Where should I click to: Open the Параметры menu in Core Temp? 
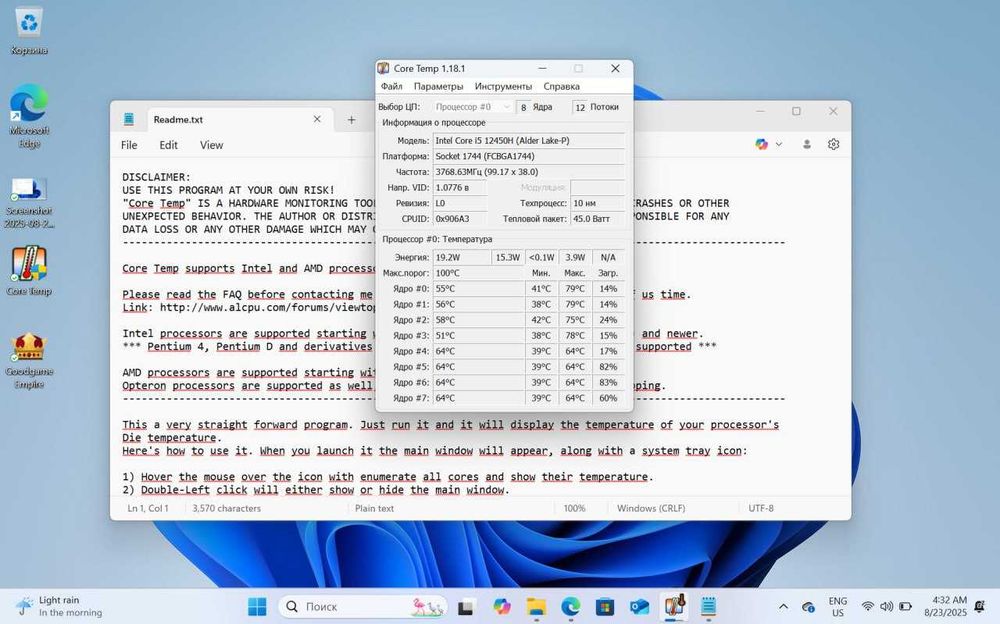click(x=438, y=86)
